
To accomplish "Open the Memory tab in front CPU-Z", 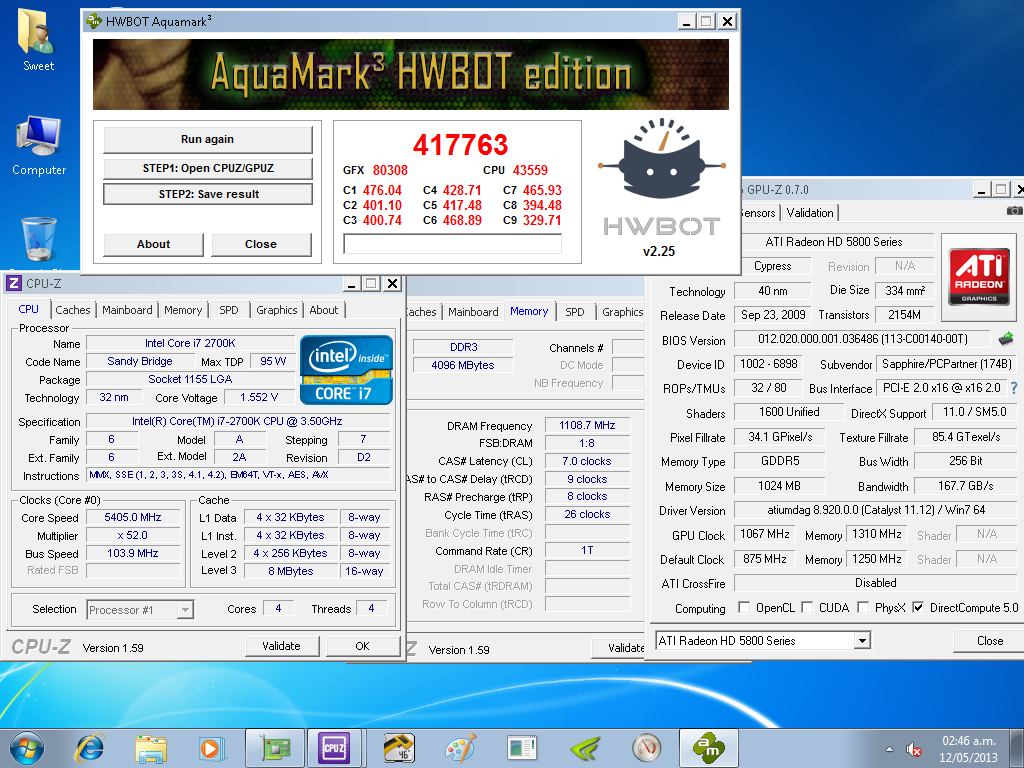I will [183, 310].
